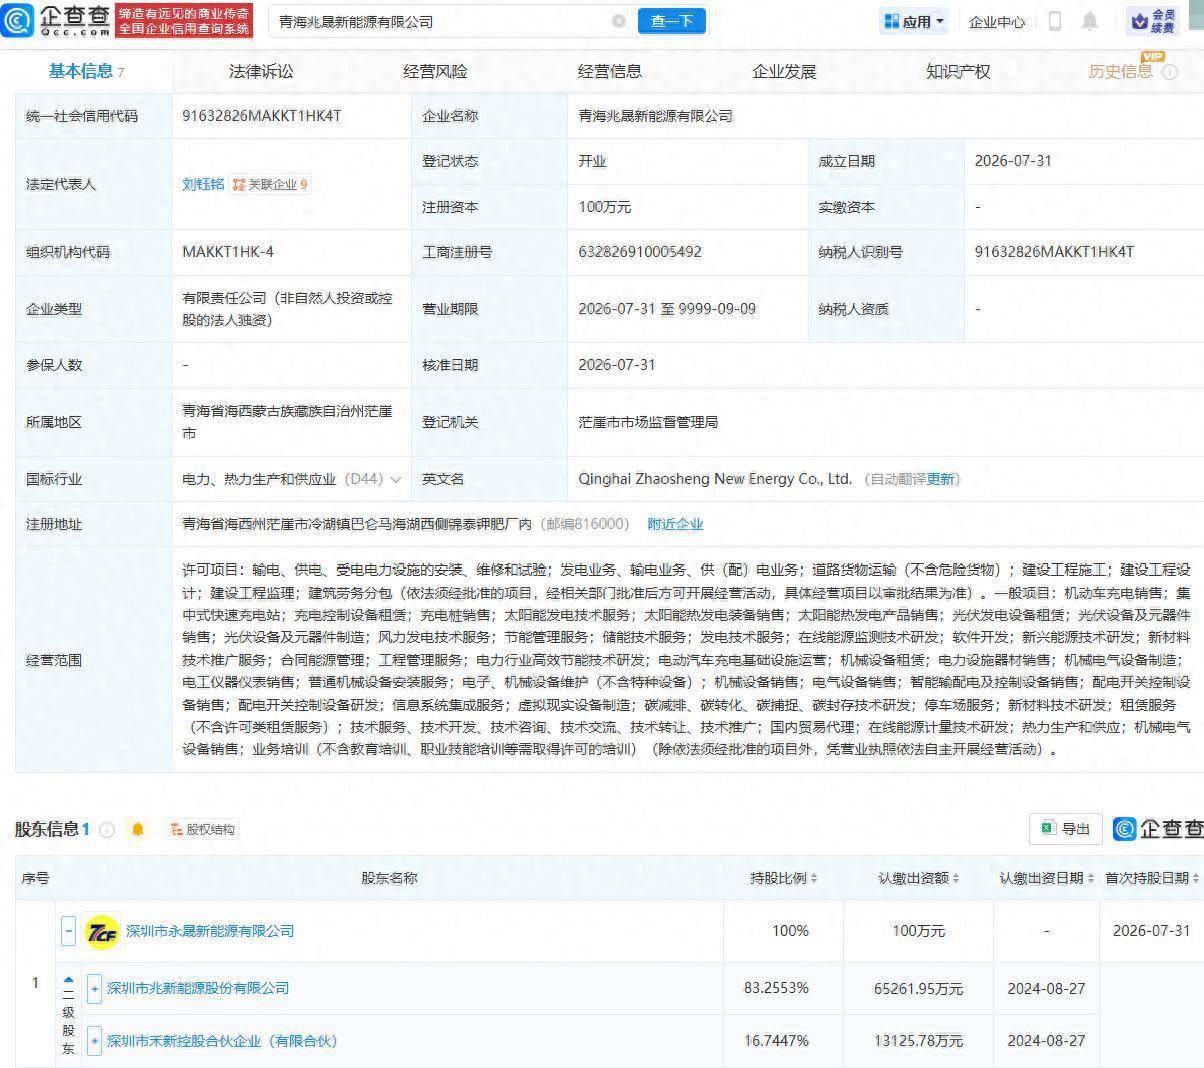Select credit code 91632826MAKKT1HK4T text
The image size is (1204, 1068).
tap(262, 116)
